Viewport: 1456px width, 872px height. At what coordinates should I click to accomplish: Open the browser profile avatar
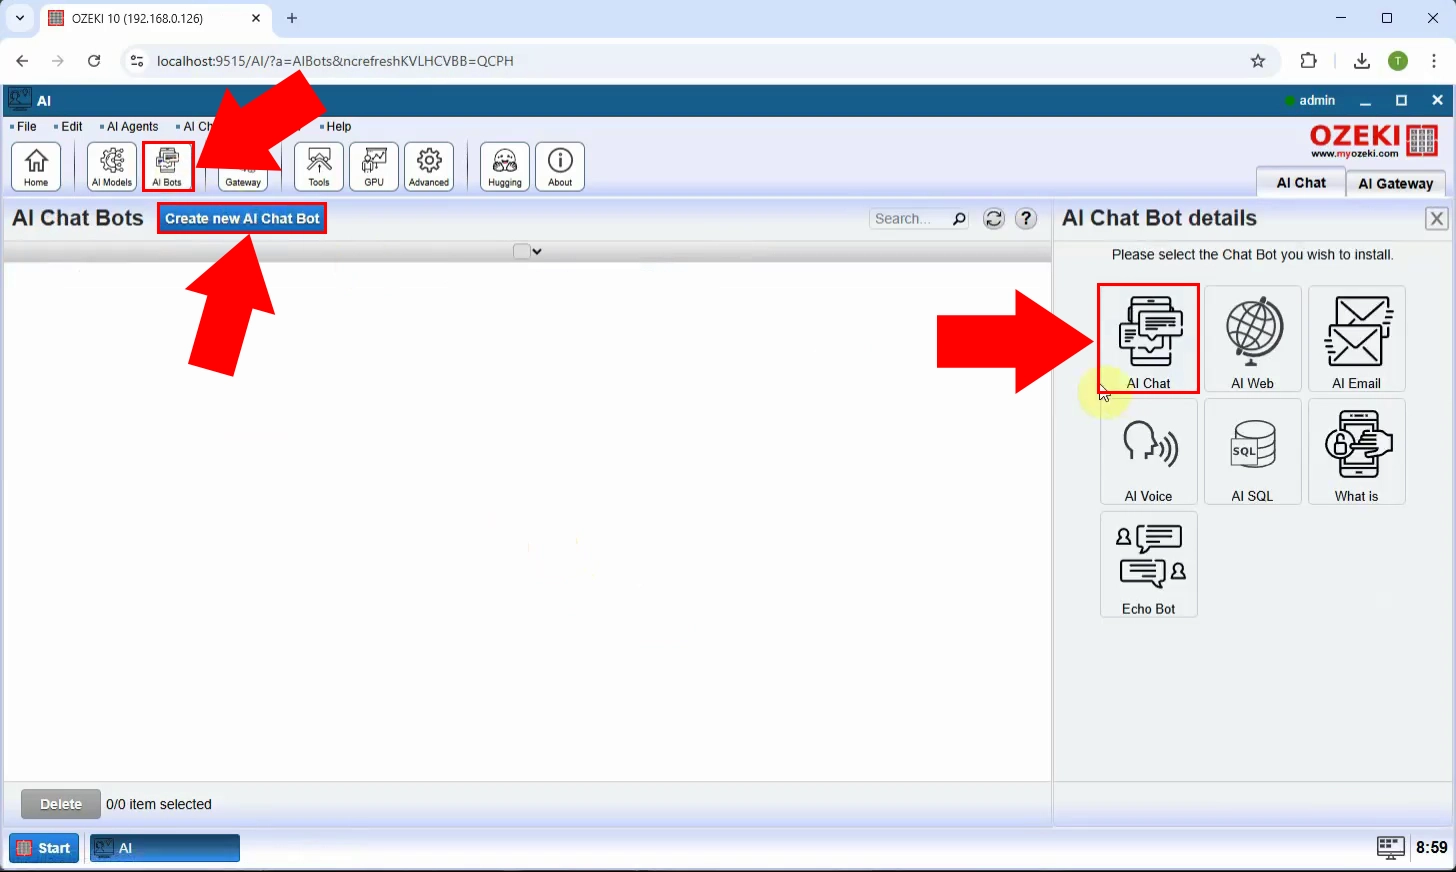click(1398, 61)
